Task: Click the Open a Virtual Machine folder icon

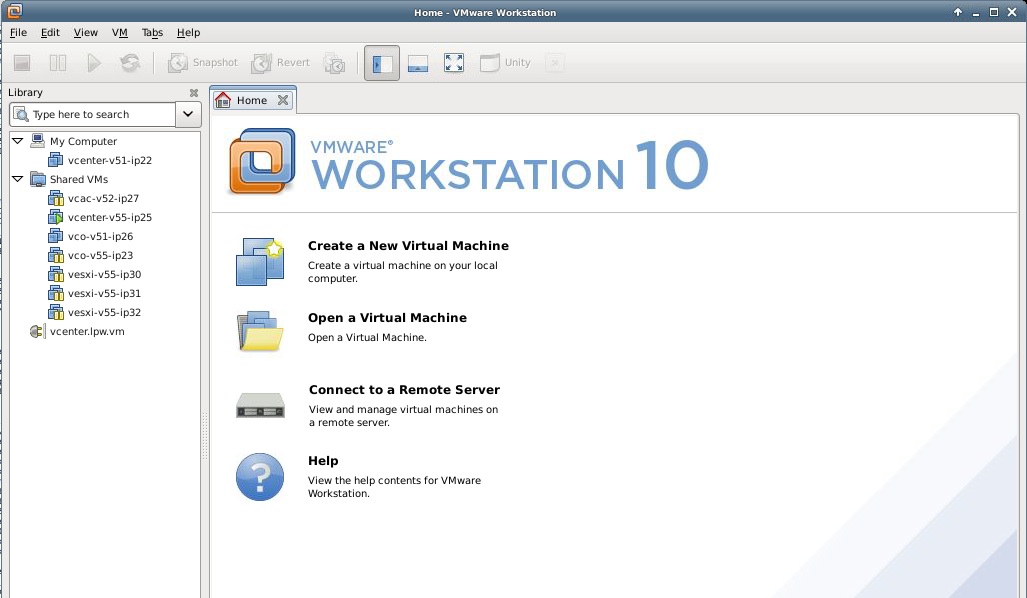Action: 261,331
